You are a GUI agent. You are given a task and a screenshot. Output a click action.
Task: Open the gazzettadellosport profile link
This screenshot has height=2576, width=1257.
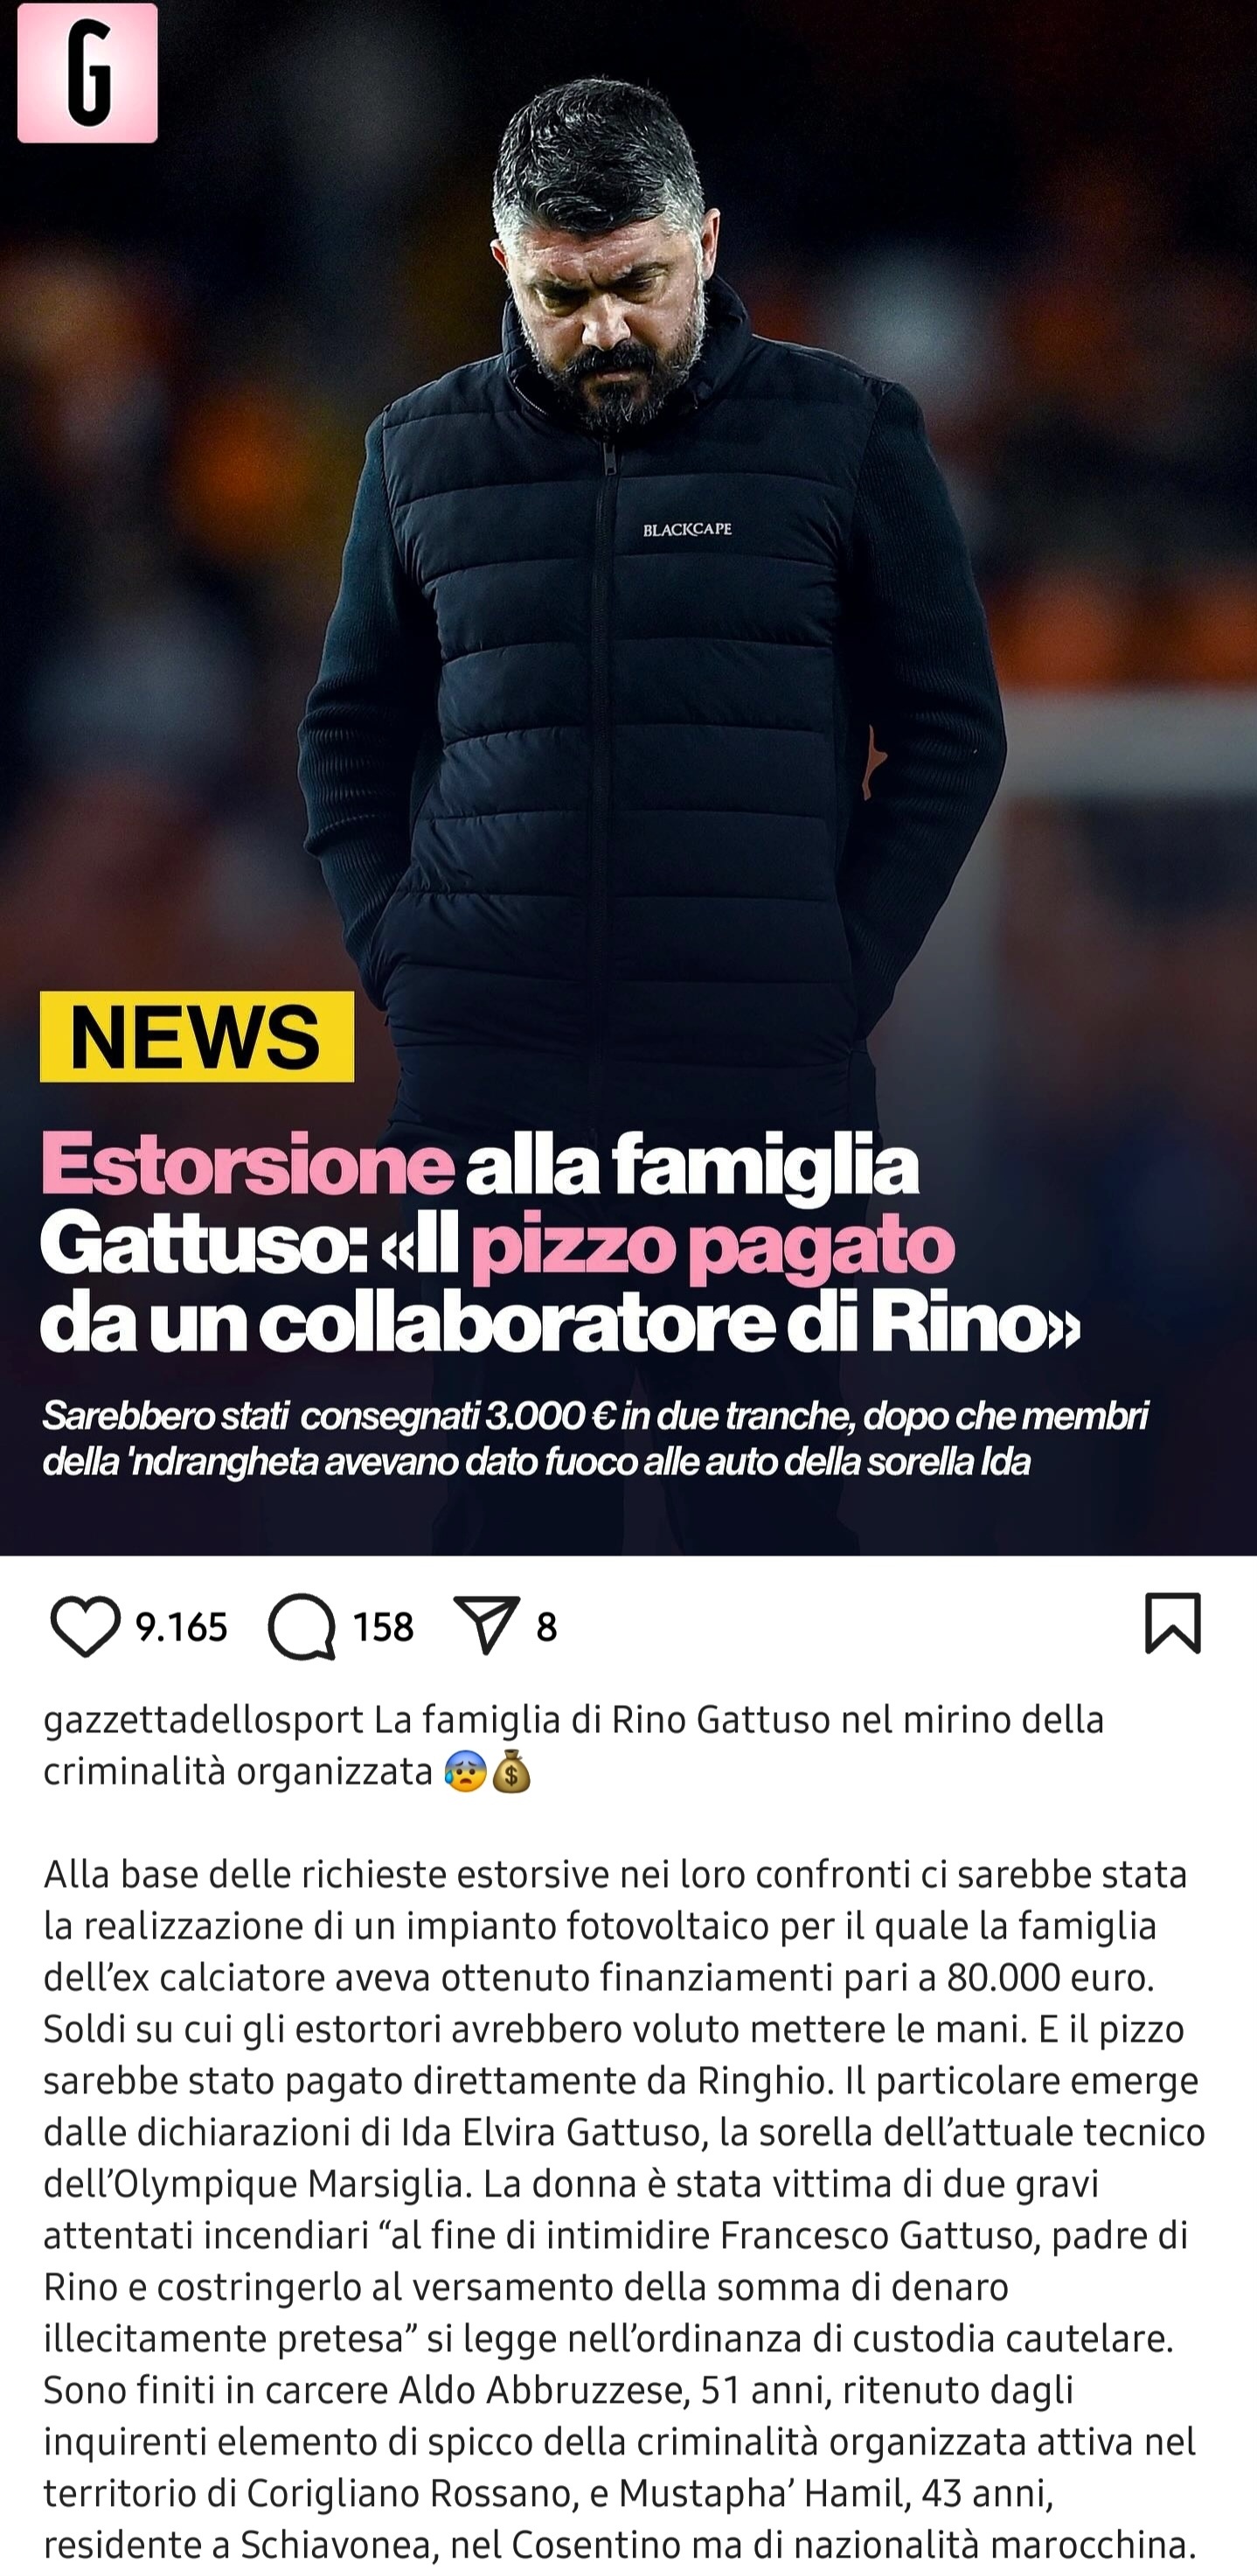(x=203, y=1720)
